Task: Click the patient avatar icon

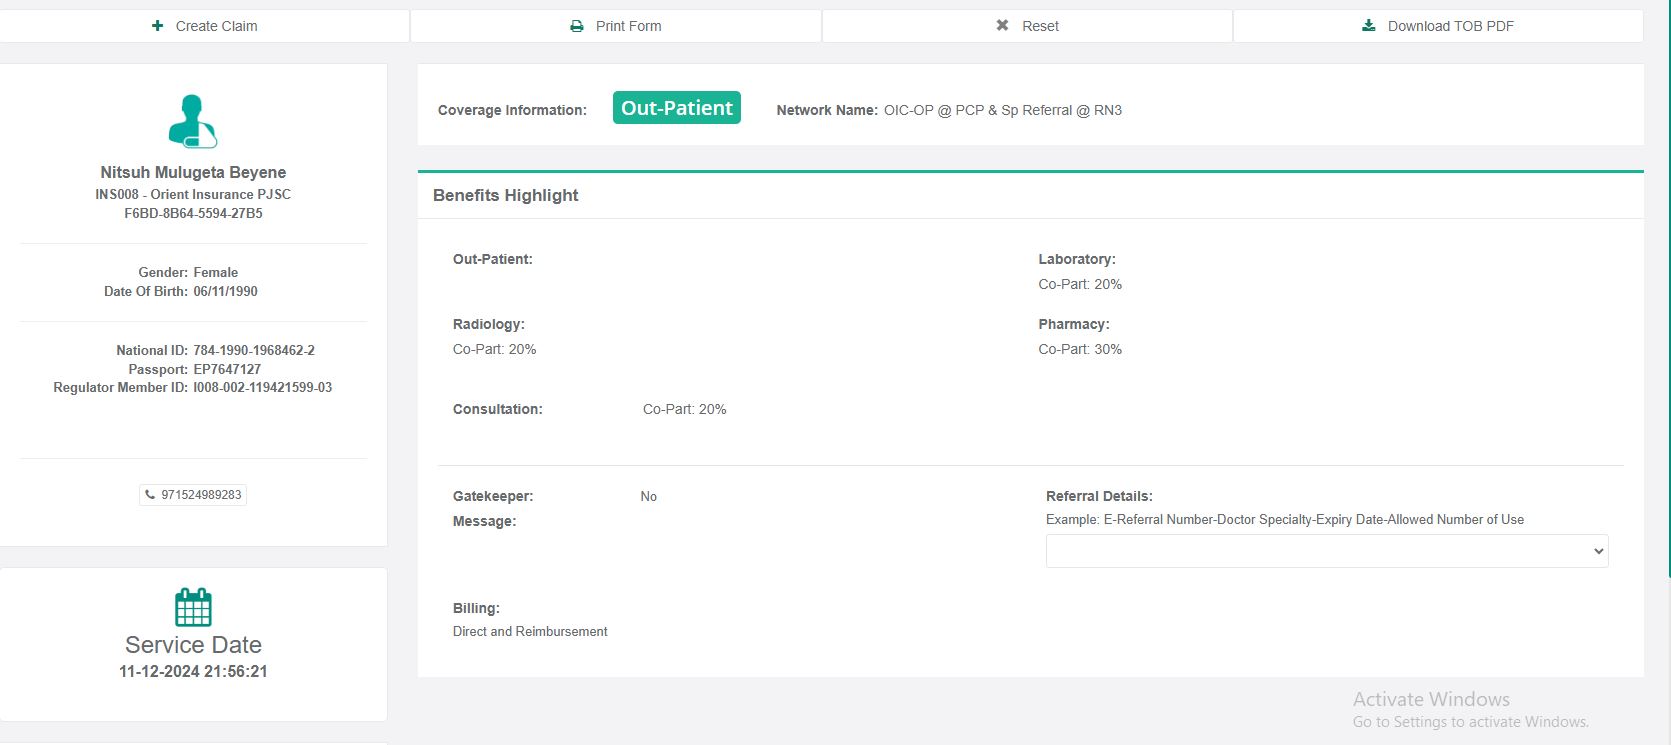Action: point(192,121)
